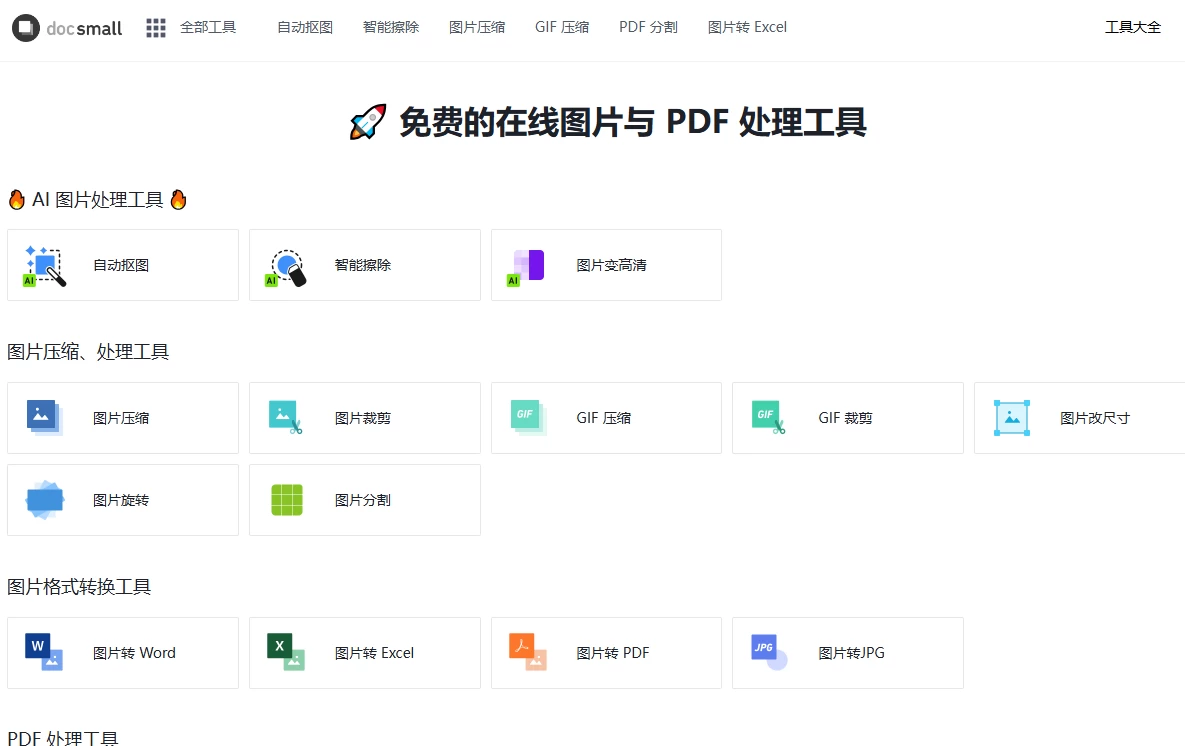Click the 图片转 Word icon
Screen dimensions: 1185x746
coord(44,653)
